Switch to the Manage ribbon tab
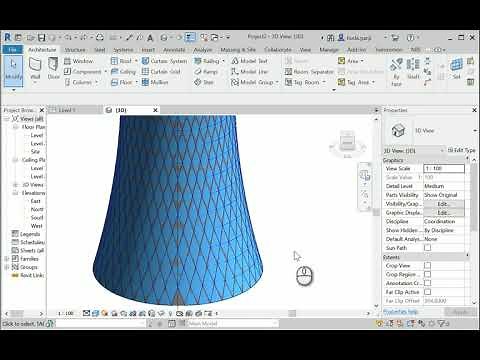Viewport: 480px width, 360px height. point(329,50)
